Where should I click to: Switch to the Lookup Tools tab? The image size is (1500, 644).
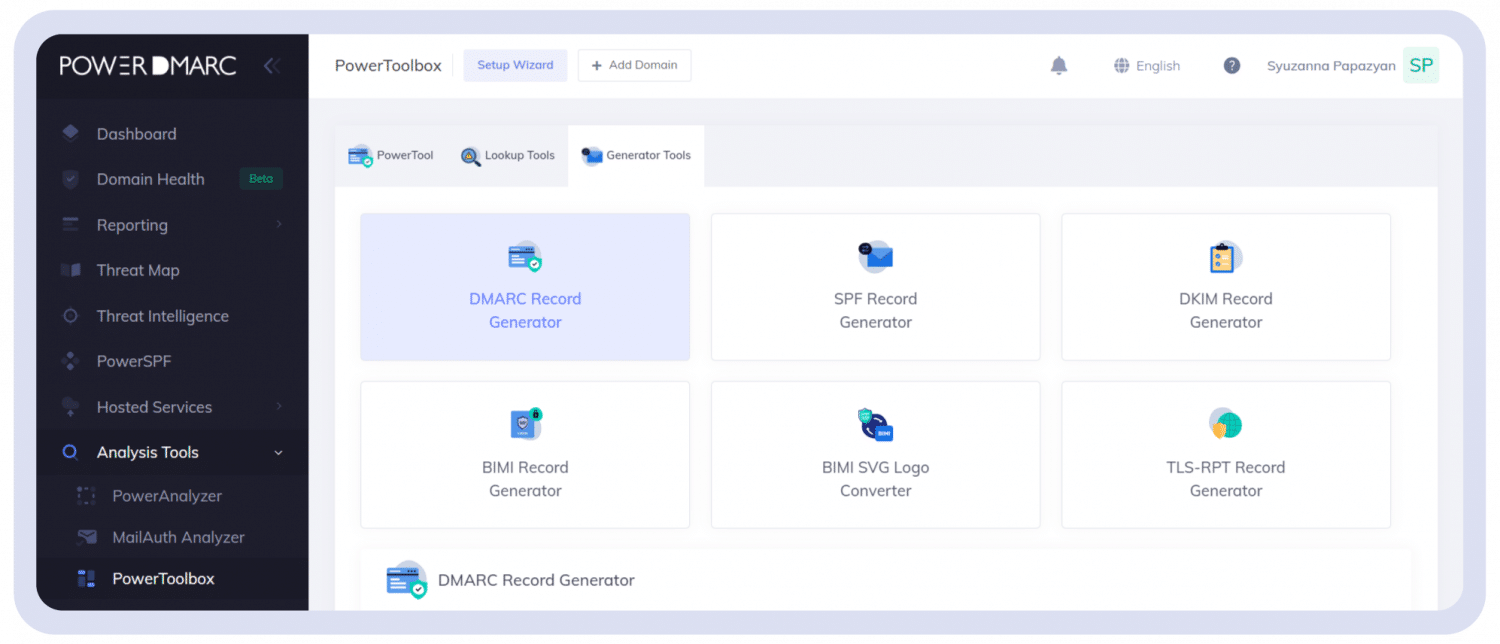[507, 155]
